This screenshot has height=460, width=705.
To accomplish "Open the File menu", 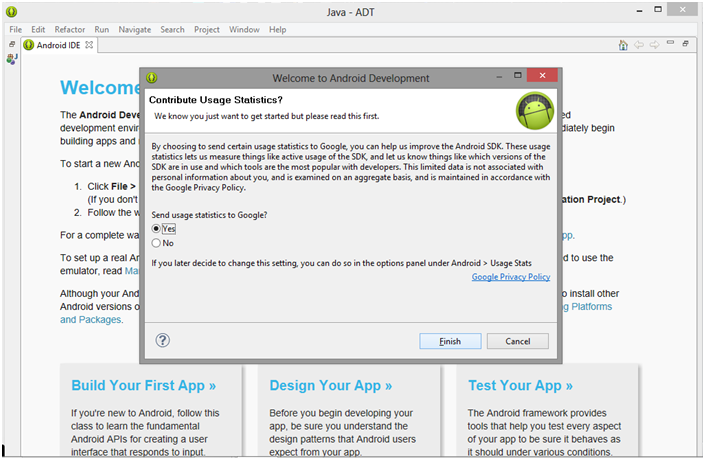I will 15,30.
